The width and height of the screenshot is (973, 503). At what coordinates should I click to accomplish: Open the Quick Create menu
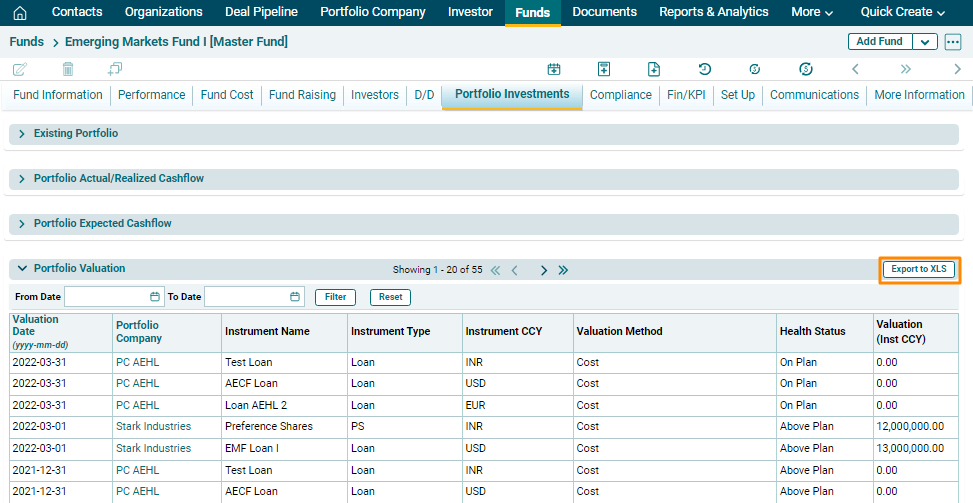902,12
